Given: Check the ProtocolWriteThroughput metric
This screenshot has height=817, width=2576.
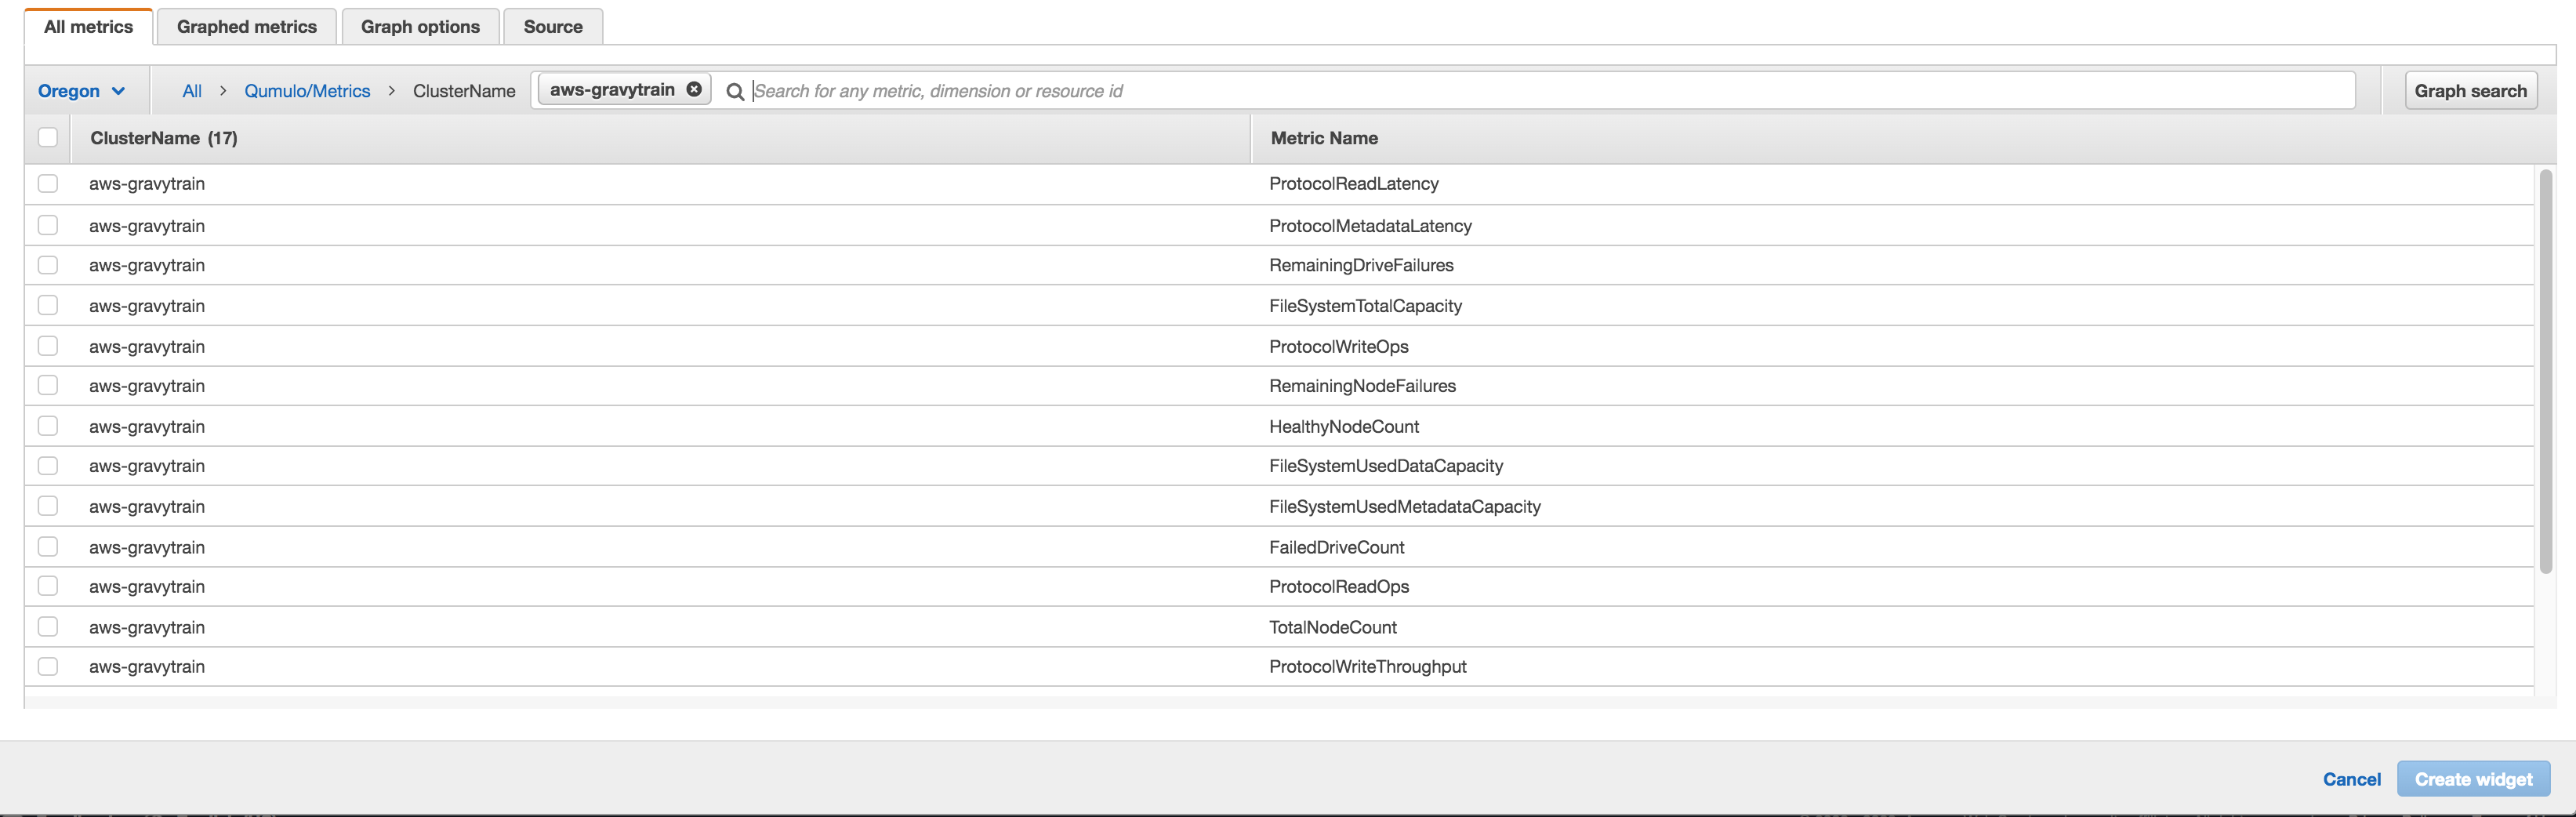Looking at the screenshot, I should point(47,666).
